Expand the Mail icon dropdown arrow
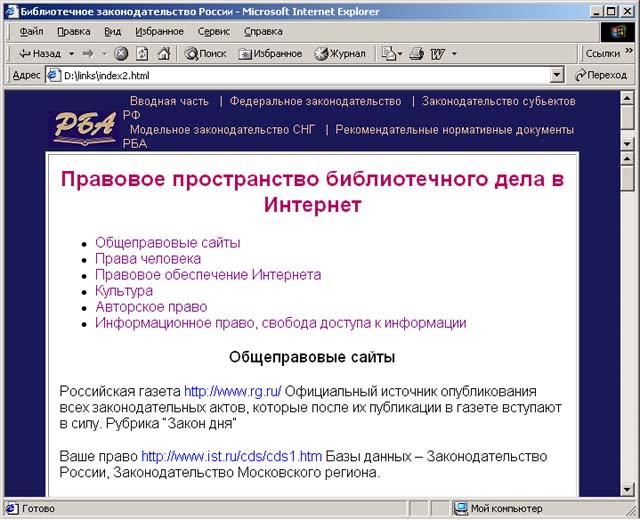640x520 pixels. [400, 53]
